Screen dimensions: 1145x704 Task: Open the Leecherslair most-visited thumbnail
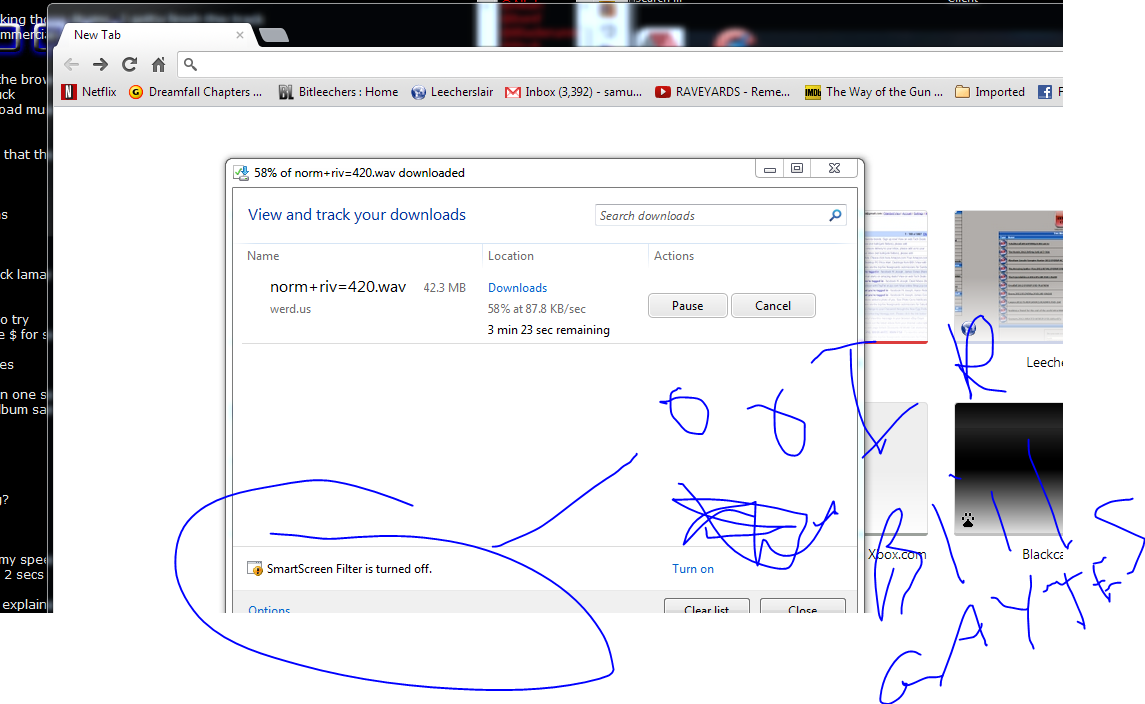pos(1008,278)
